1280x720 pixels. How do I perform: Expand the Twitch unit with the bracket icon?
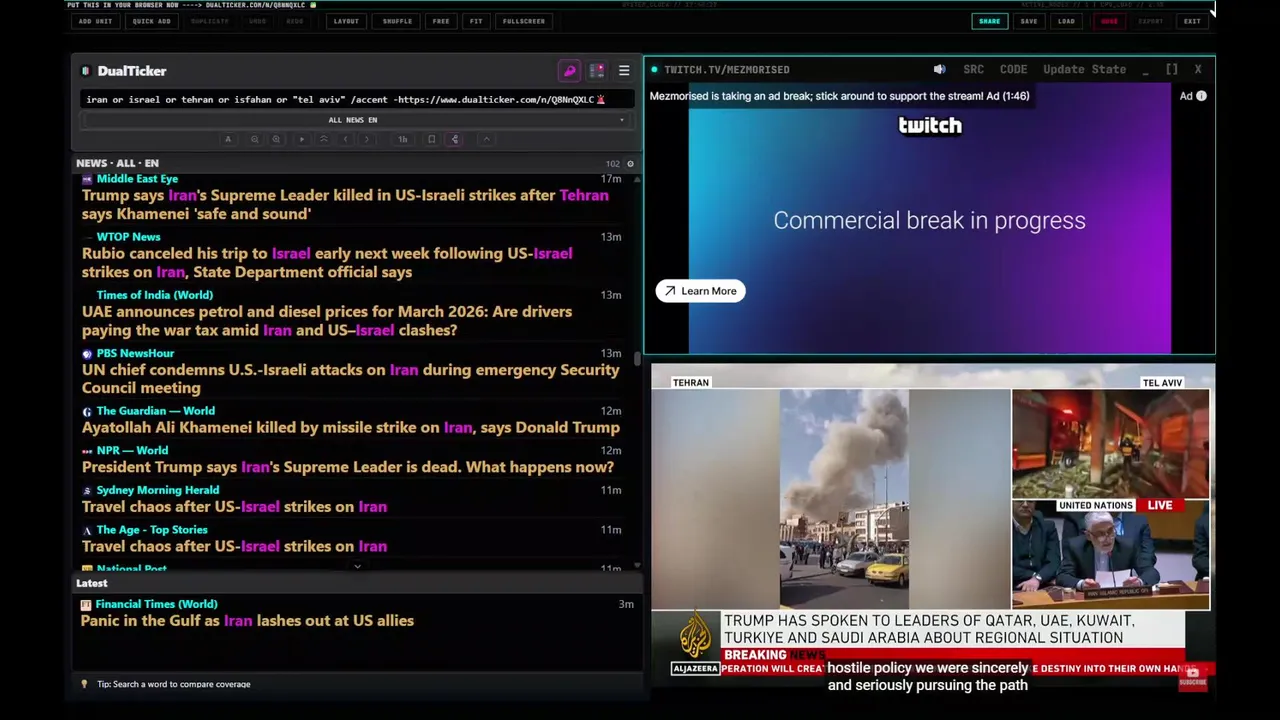click(1171, 69)
